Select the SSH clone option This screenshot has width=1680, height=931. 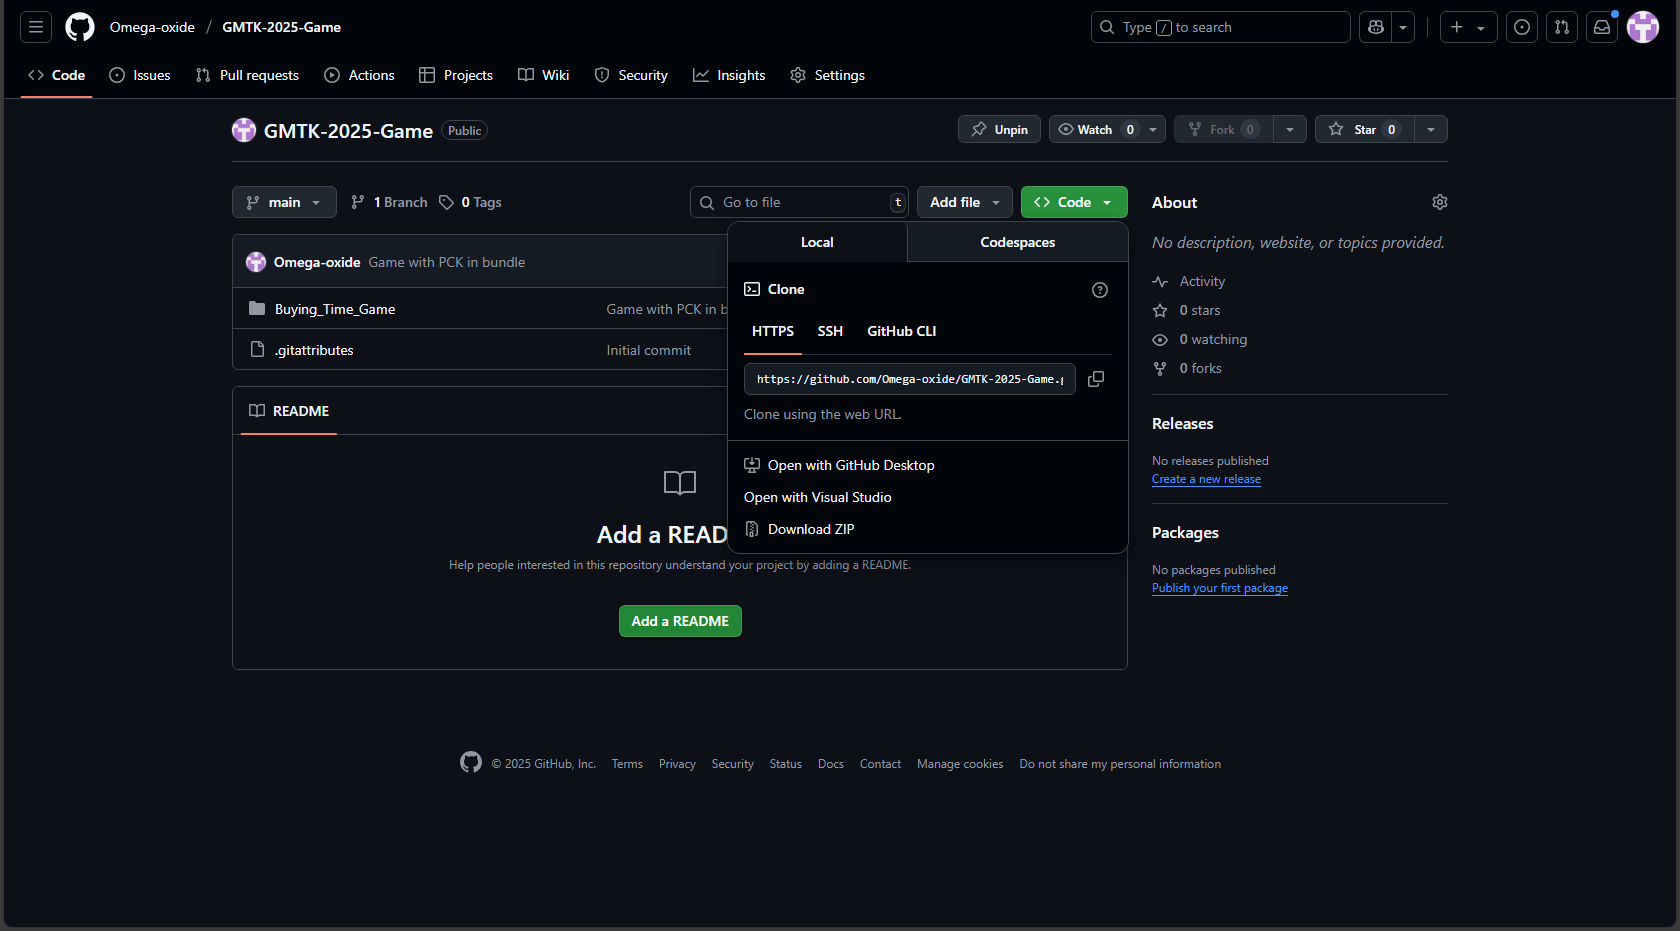830,331
